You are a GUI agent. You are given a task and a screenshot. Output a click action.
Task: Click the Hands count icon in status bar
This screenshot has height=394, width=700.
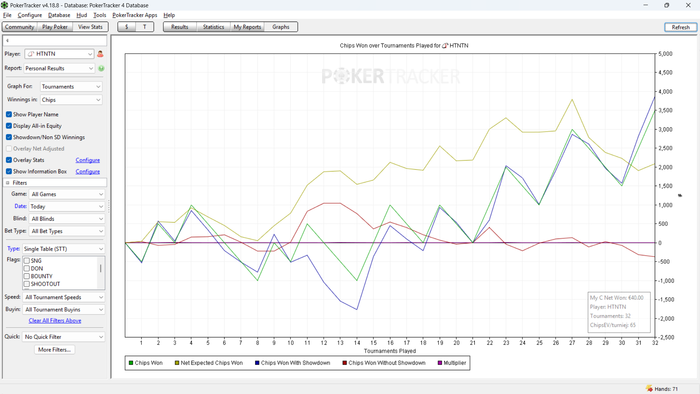pos(649,389)
